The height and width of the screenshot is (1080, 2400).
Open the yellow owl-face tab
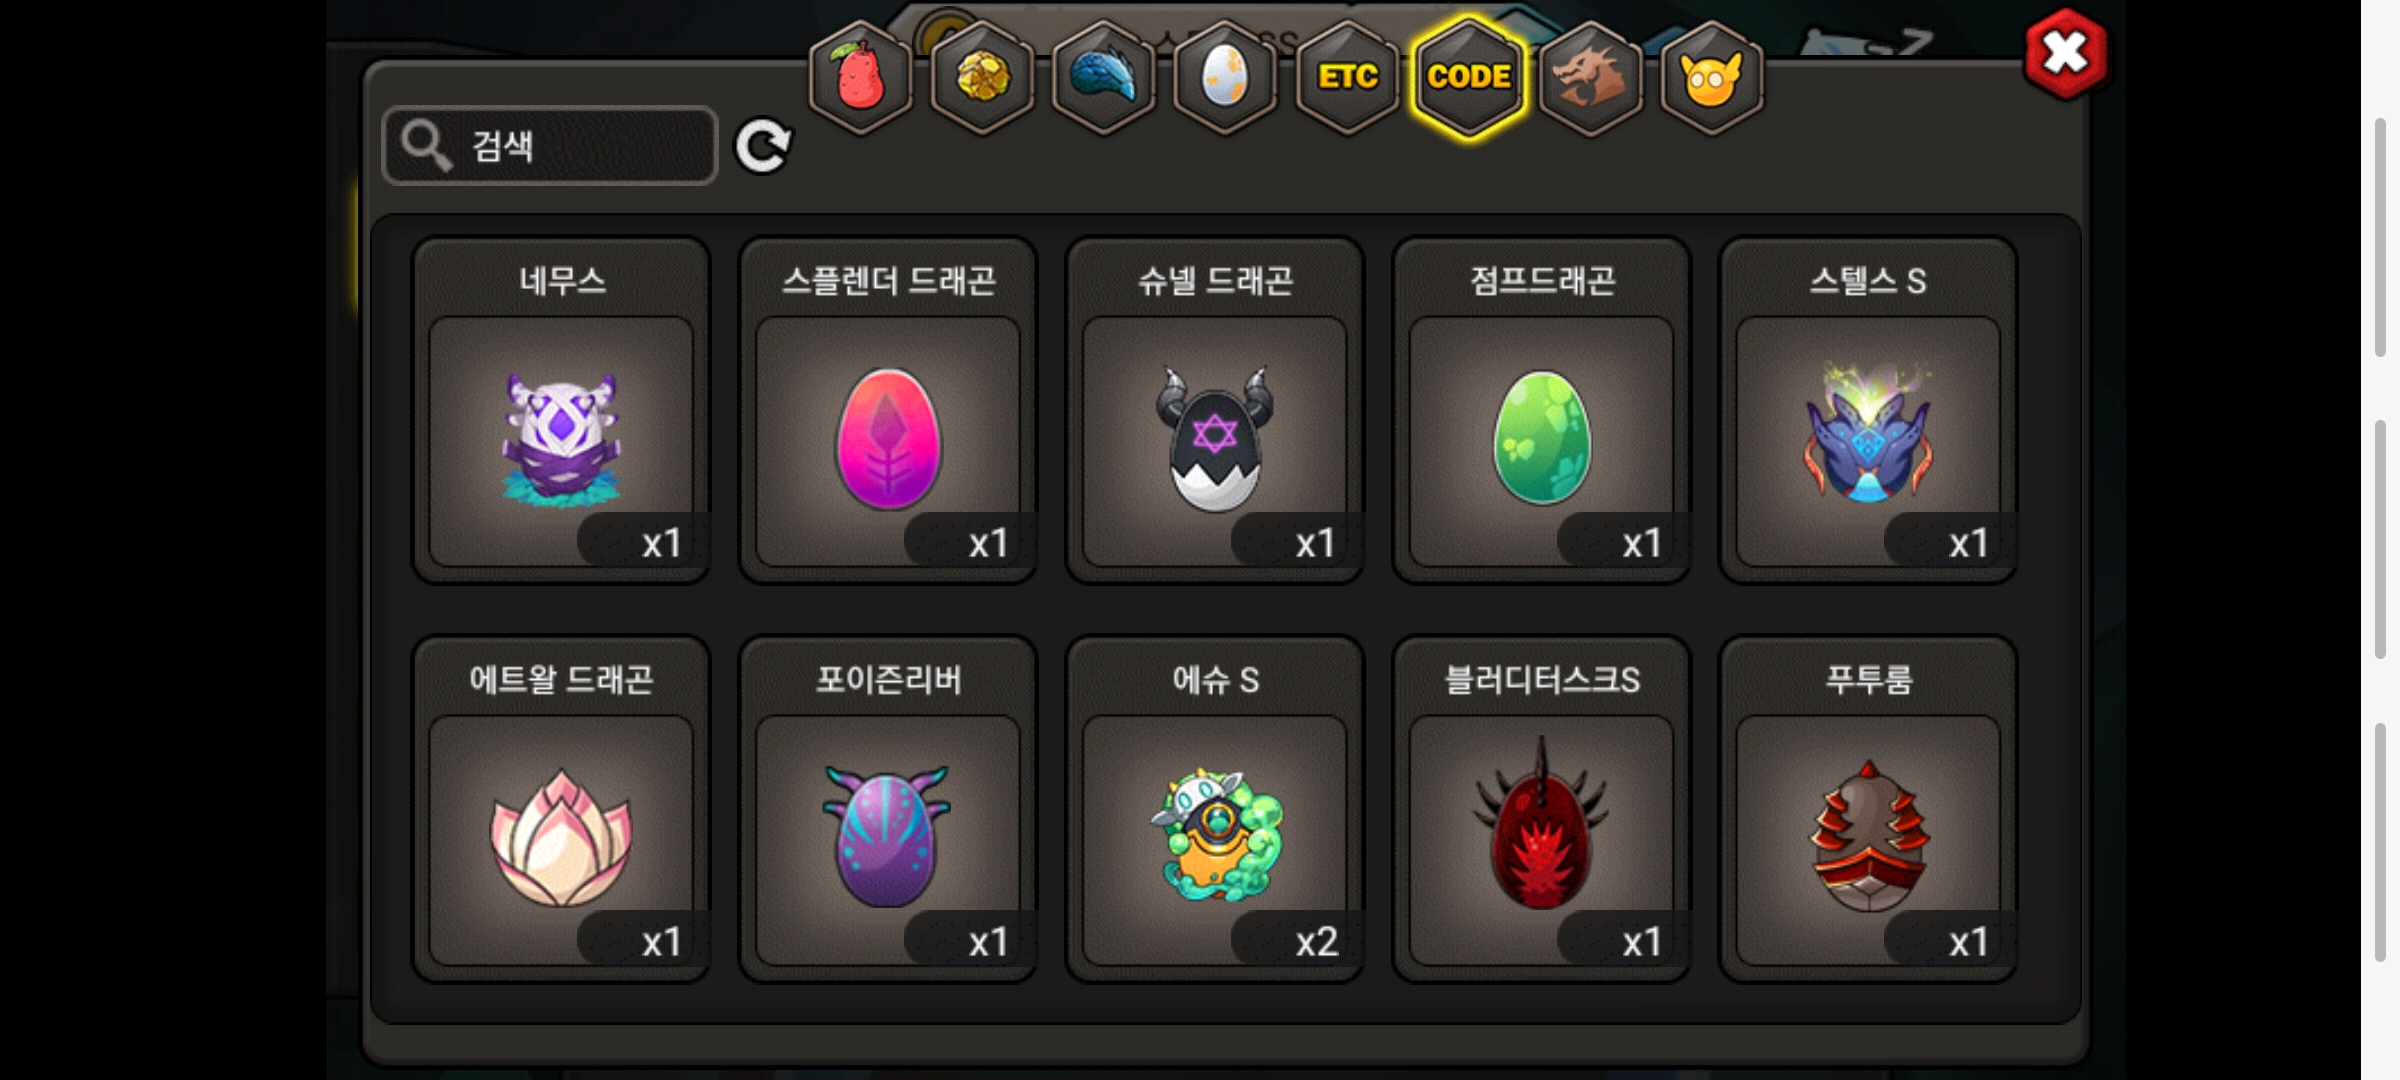pos(1712,77)
